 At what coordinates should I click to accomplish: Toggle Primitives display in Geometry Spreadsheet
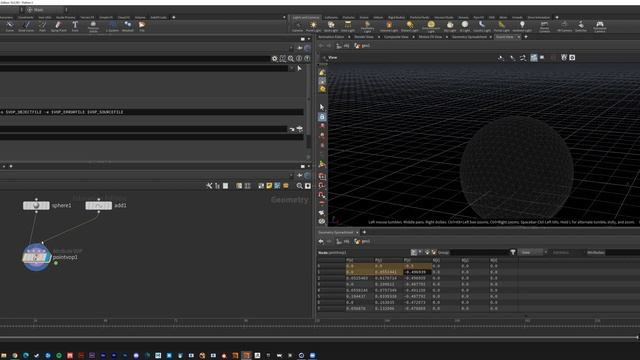point(427,253)
